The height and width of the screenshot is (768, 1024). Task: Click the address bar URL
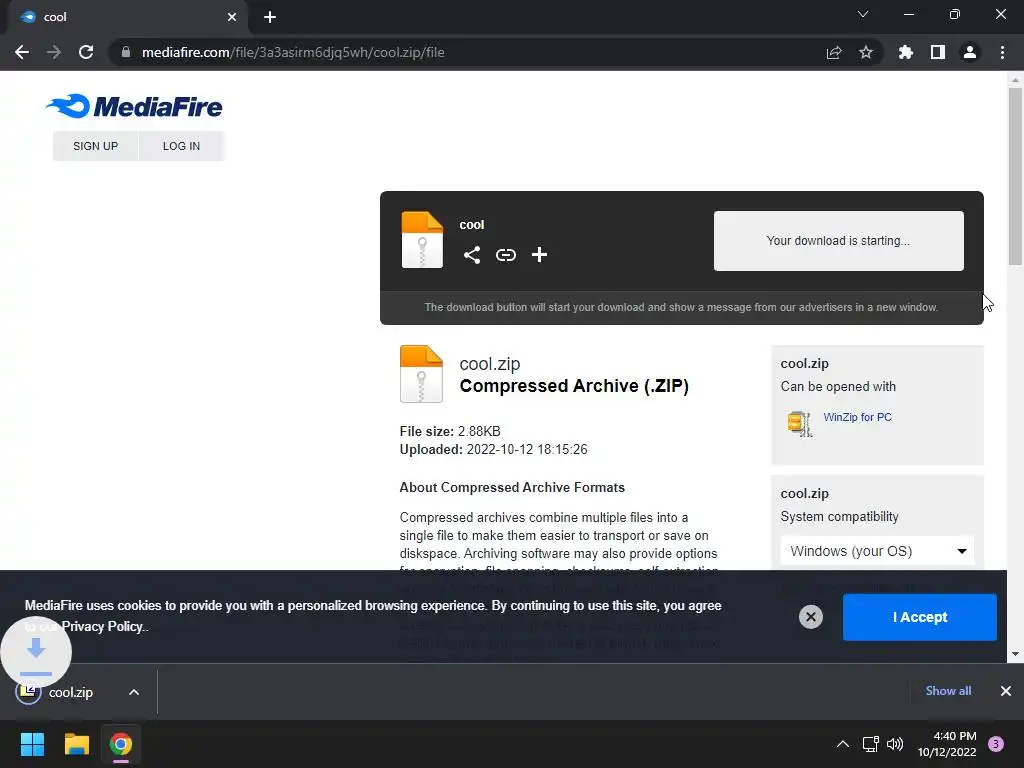pyautogui.click(x=293, y=52)
